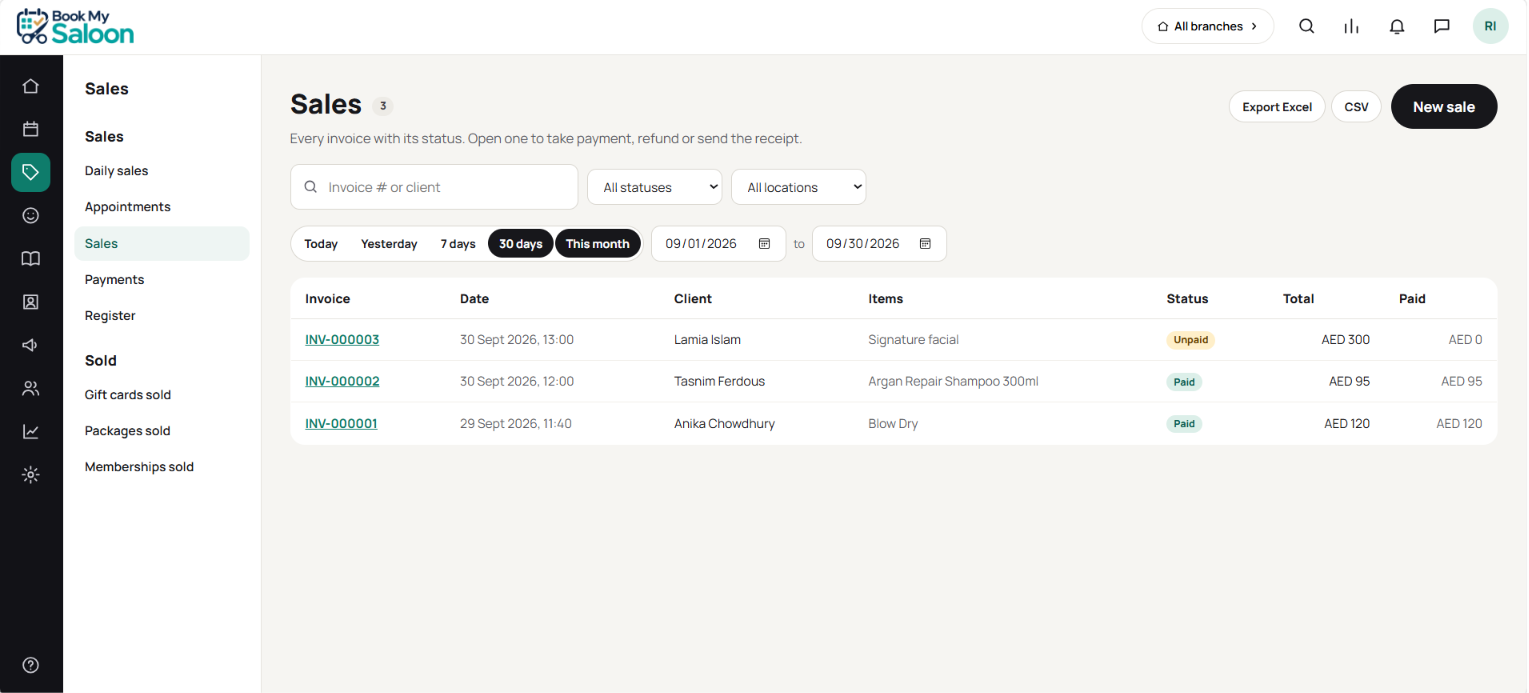The height and width of the screenshot is (693, 1529).
Task: Expand the All statuses dropdown
Action: (x=654, y=187)
